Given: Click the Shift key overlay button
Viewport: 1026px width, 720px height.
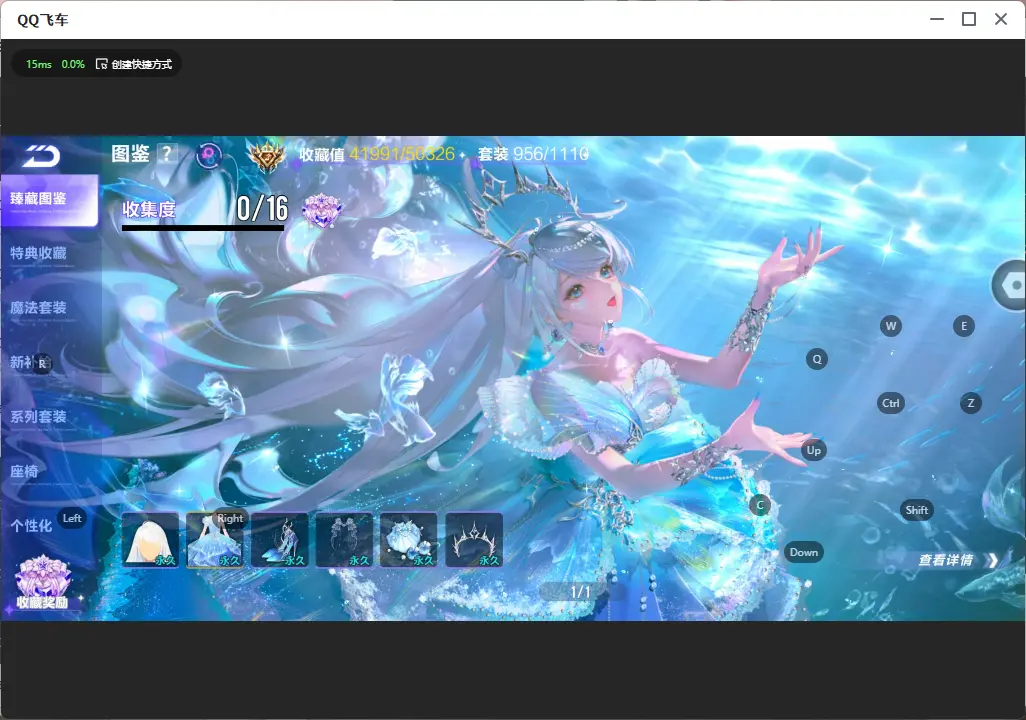Looking at the screenshot, I should coord(917,511).
